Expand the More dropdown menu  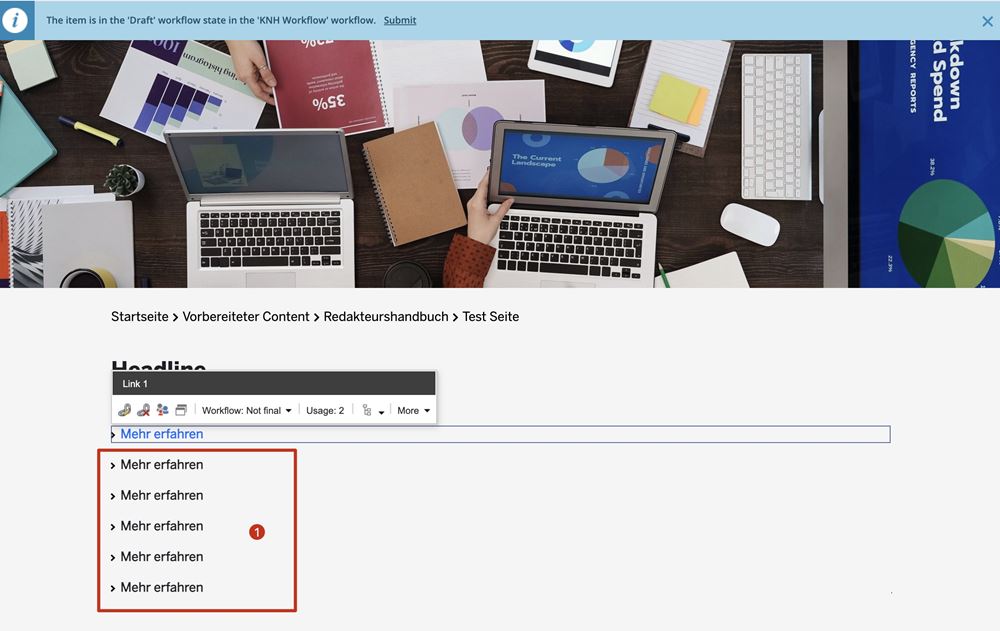(x=413, y=410)
